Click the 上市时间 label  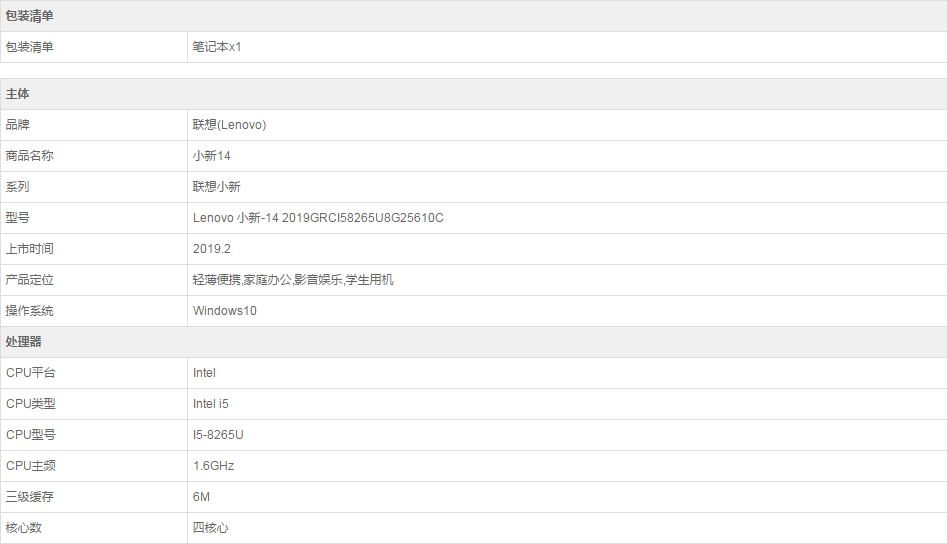(30, 249)
